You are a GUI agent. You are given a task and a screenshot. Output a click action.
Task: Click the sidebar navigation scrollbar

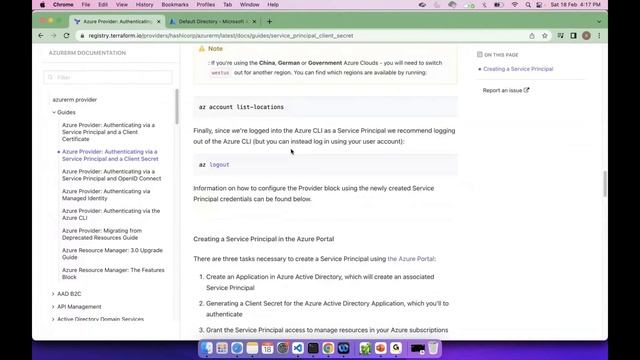pyautogui.click(x=177, y=106)
